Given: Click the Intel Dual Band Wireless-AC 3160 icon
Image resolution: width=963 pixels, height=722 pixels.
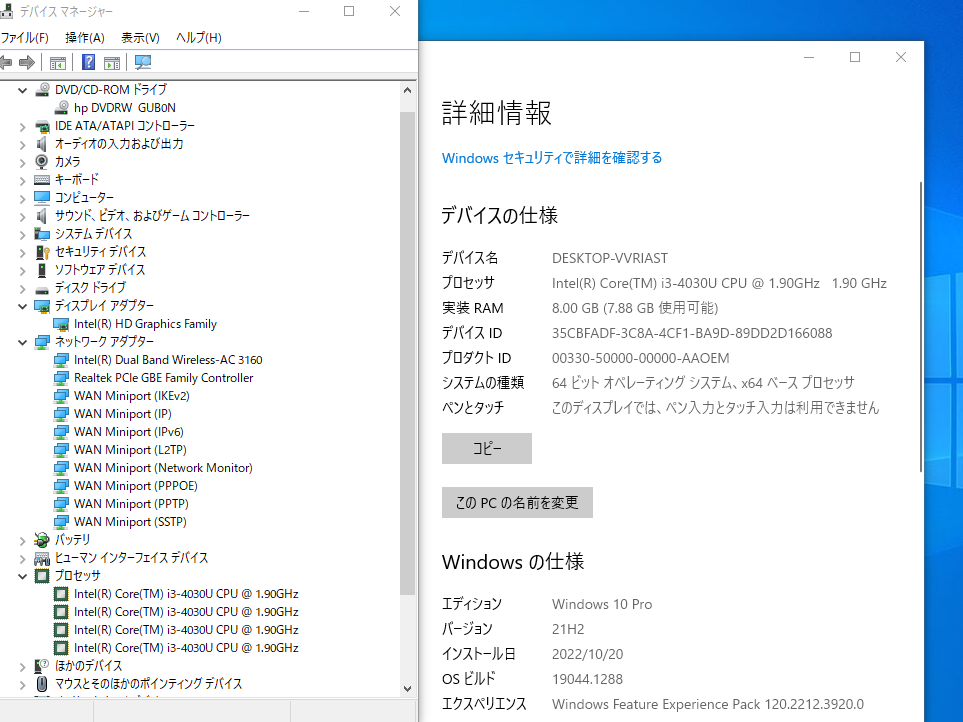Looking at the screenshot, I should (x=61, y=360).
